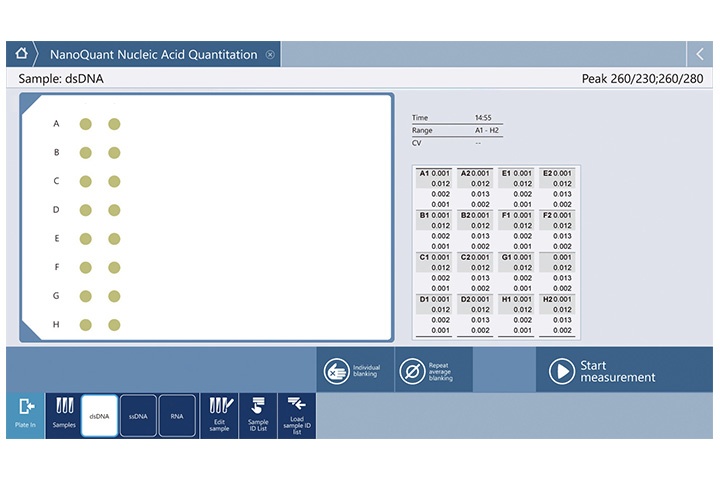Select the second well in row D
The width and height of the screenshot is (720, 480).
click(114, 210)
